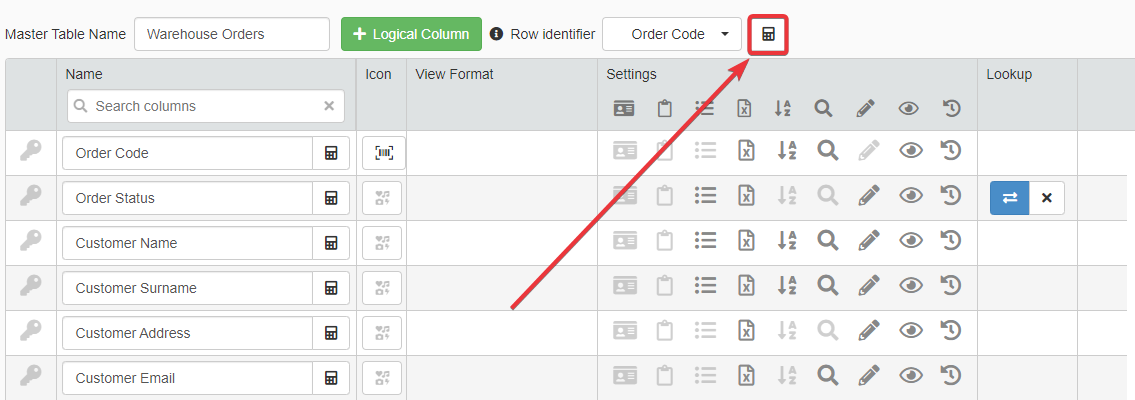Click the calculator icon next to Row identifier
This screenshot has width=1135, height=400.
click(x=768, y=34)
